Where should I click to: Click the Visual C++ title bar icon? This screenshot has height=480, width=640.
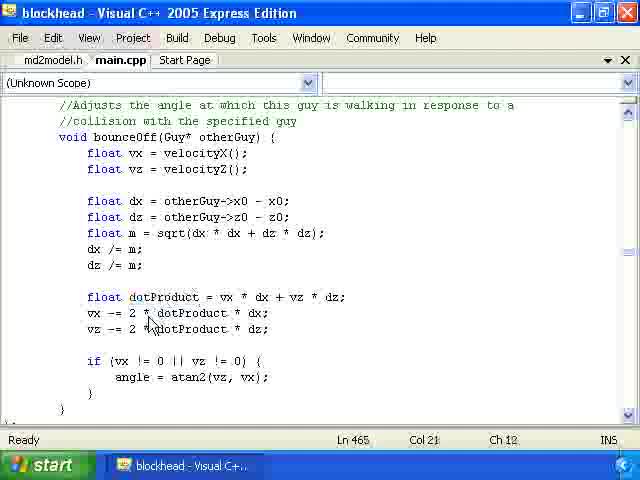pos(9,11)
